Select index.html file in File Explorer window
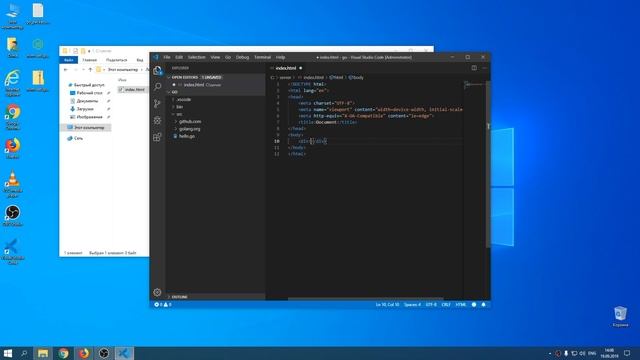Screen dimensions: 640x360 [x=132, y=89]
